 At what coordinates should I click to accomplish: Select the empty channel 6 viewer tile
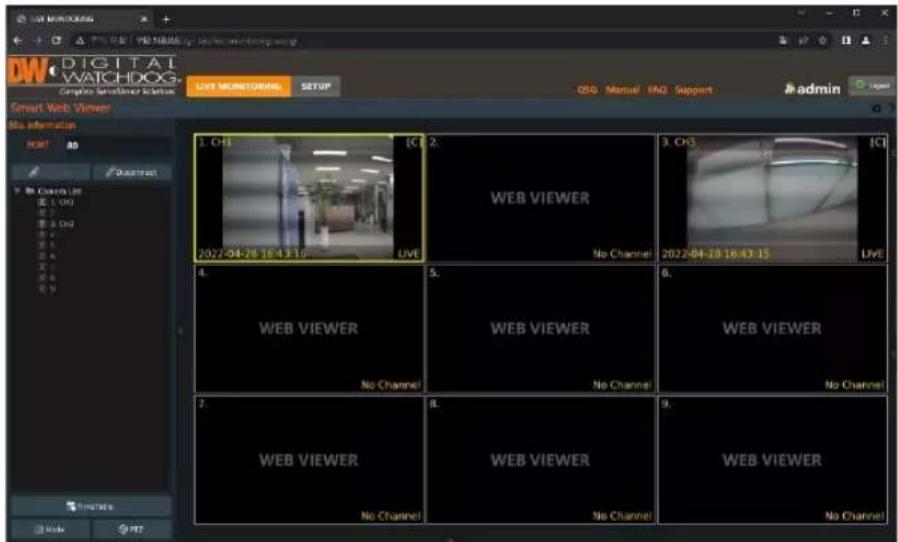point(773,329)
